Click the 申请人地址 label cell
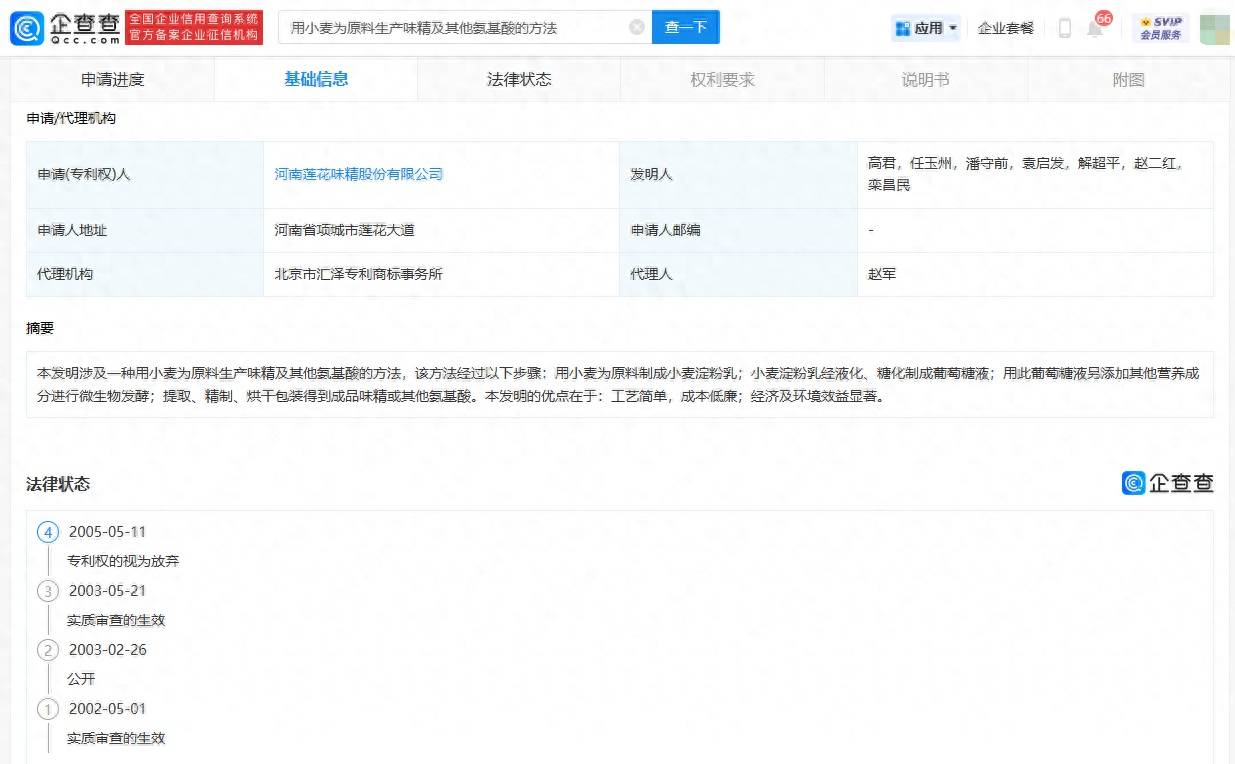The height and width of the screenshot is (764, 1235). [145, 230]
